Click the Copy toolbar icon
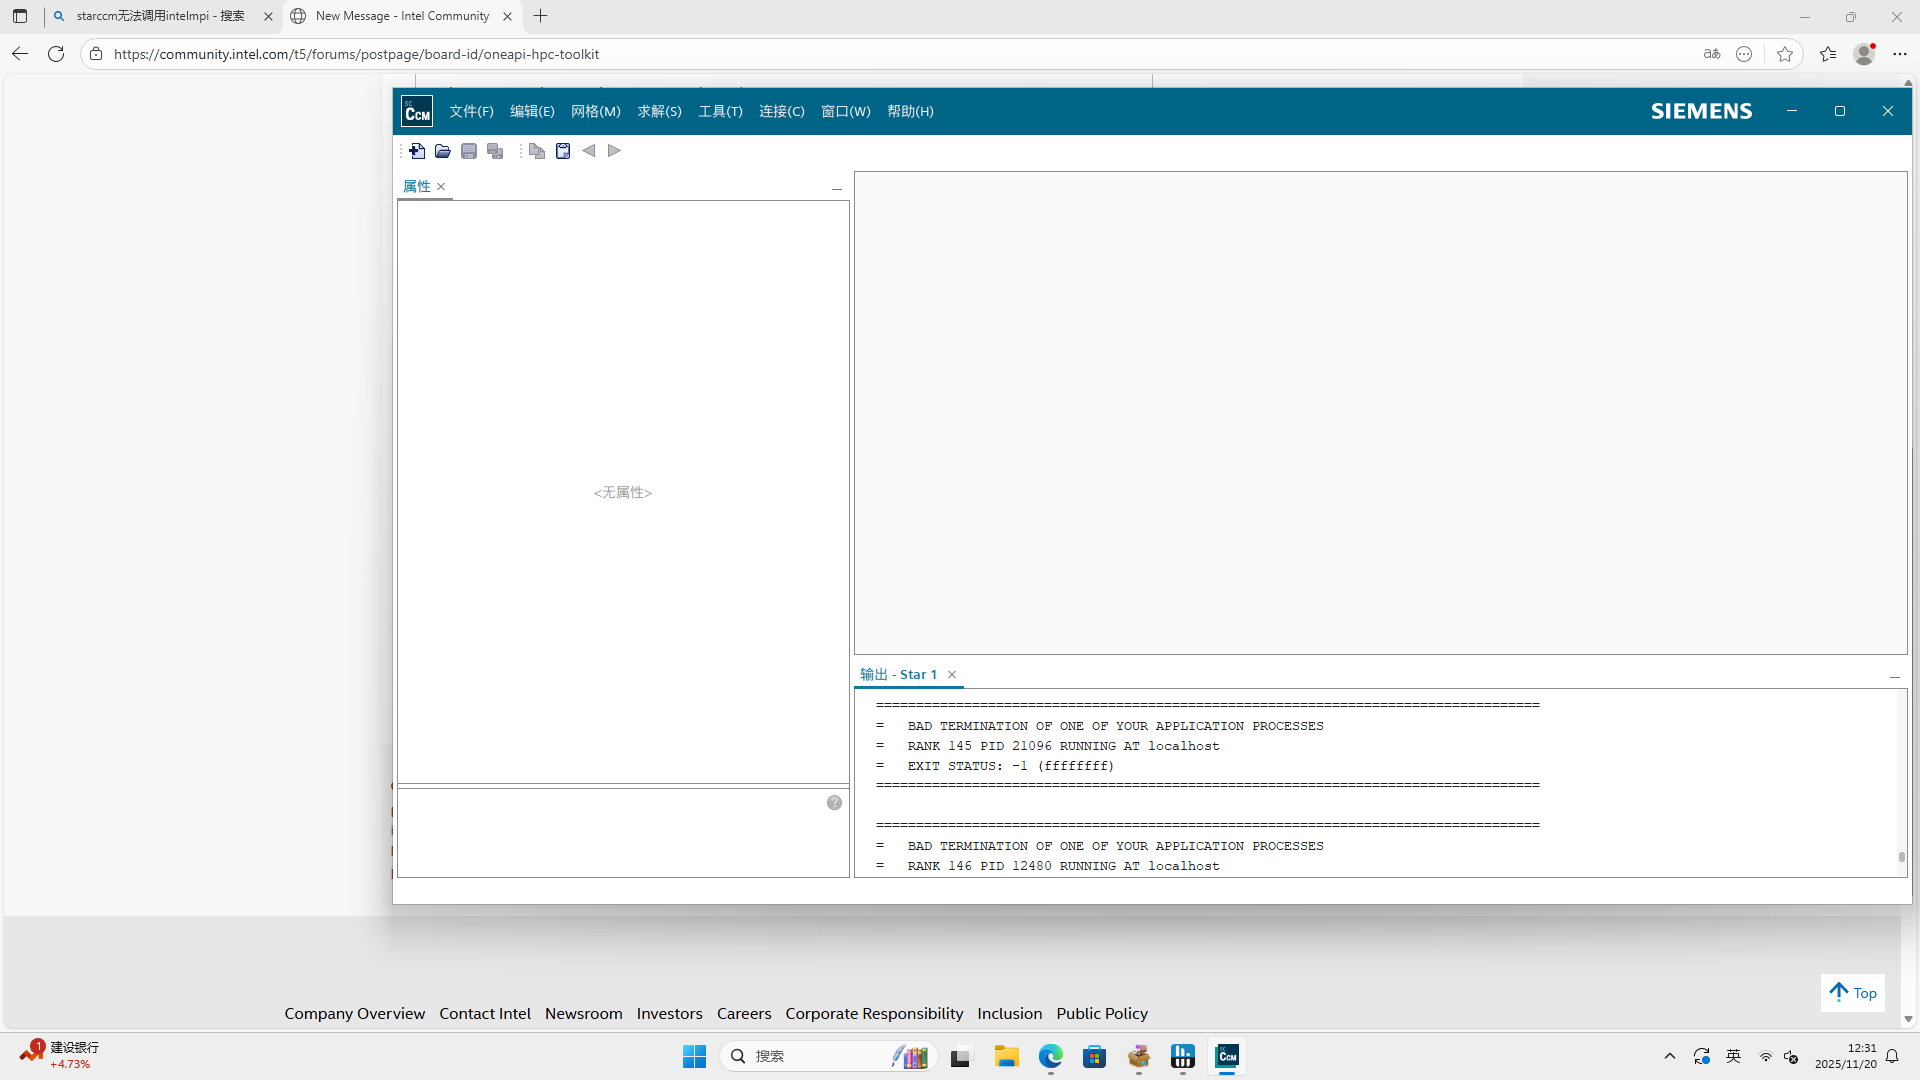The width and height of the screenshot is (1920, 1080). coord(537,151)
